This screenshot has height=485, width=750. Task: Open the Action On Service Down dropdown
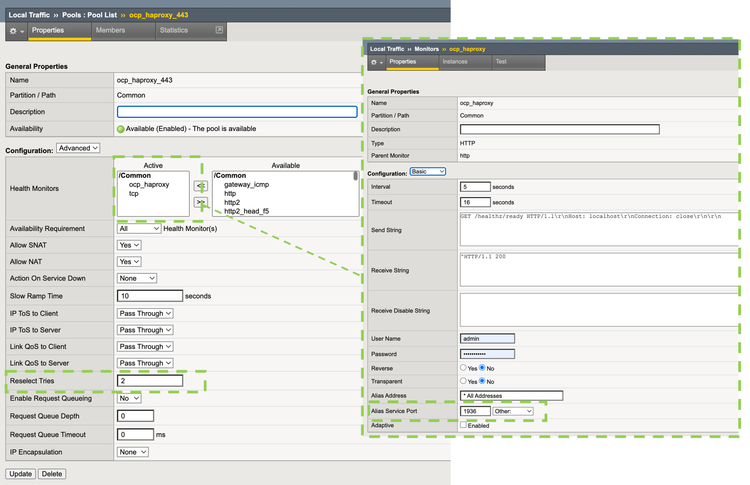coord(136,278)
